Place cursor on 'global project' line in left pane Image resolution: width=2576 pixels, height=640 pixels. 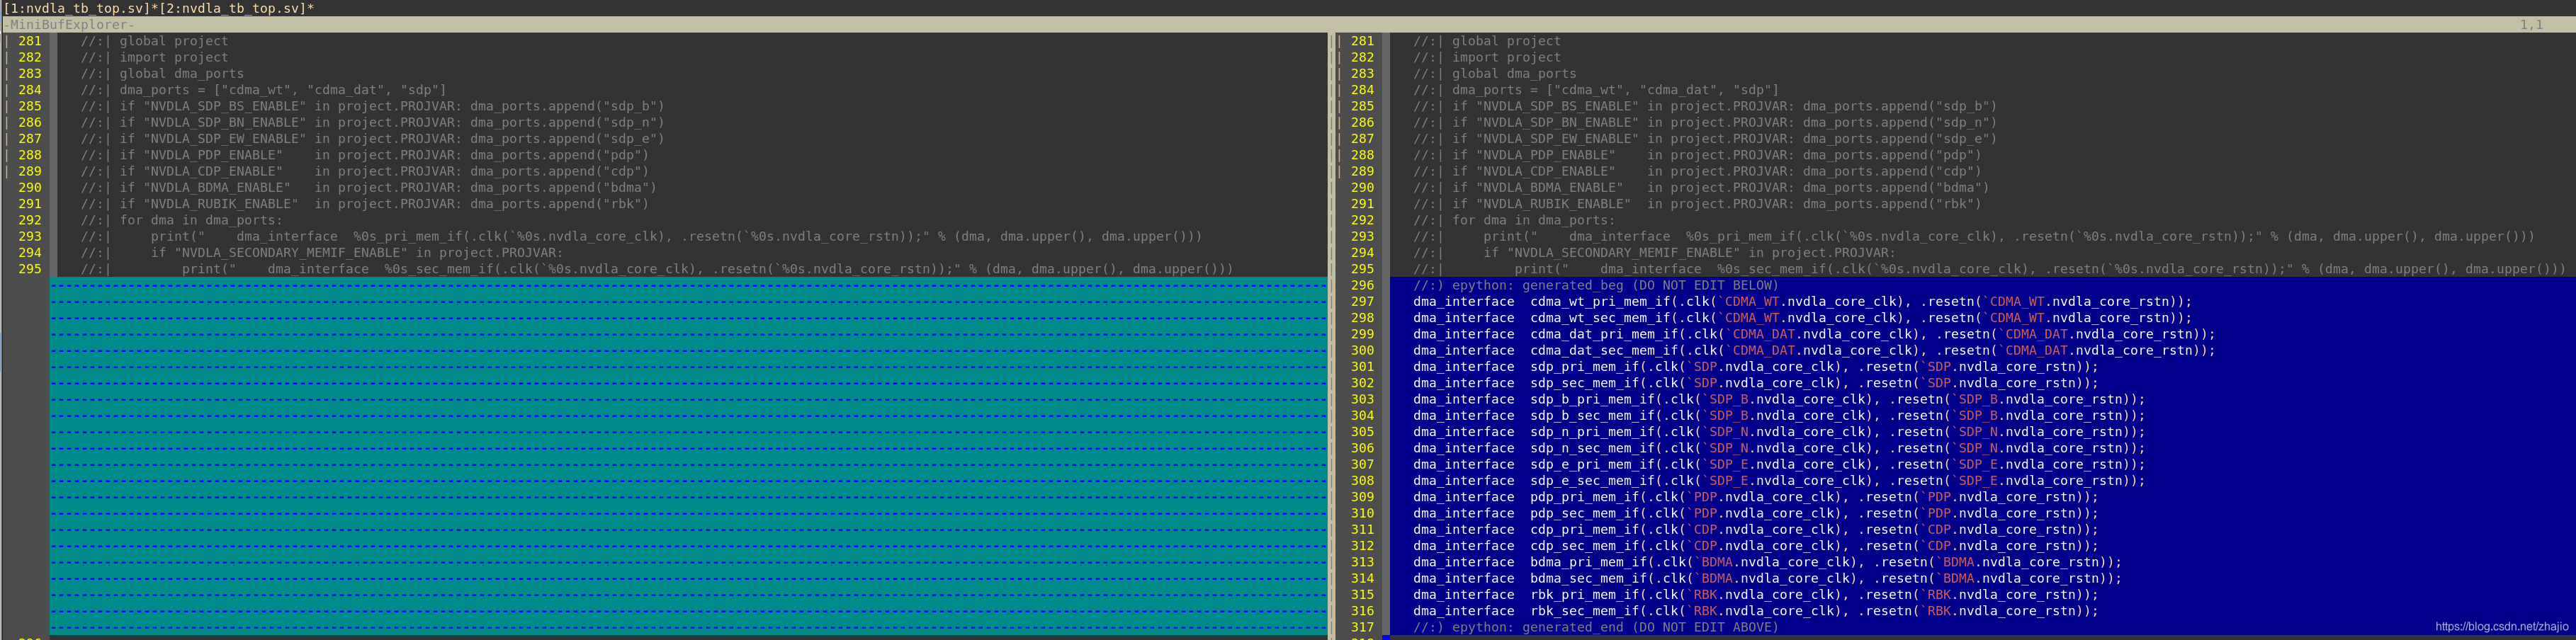155,41
